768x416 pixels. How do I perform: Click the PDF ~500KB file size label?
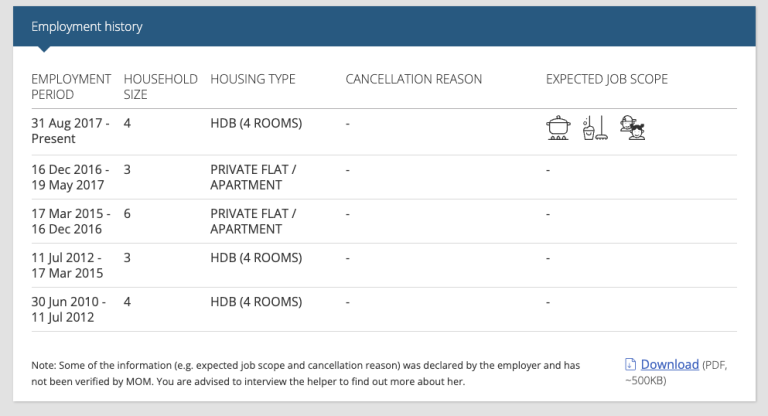[676, 372]
